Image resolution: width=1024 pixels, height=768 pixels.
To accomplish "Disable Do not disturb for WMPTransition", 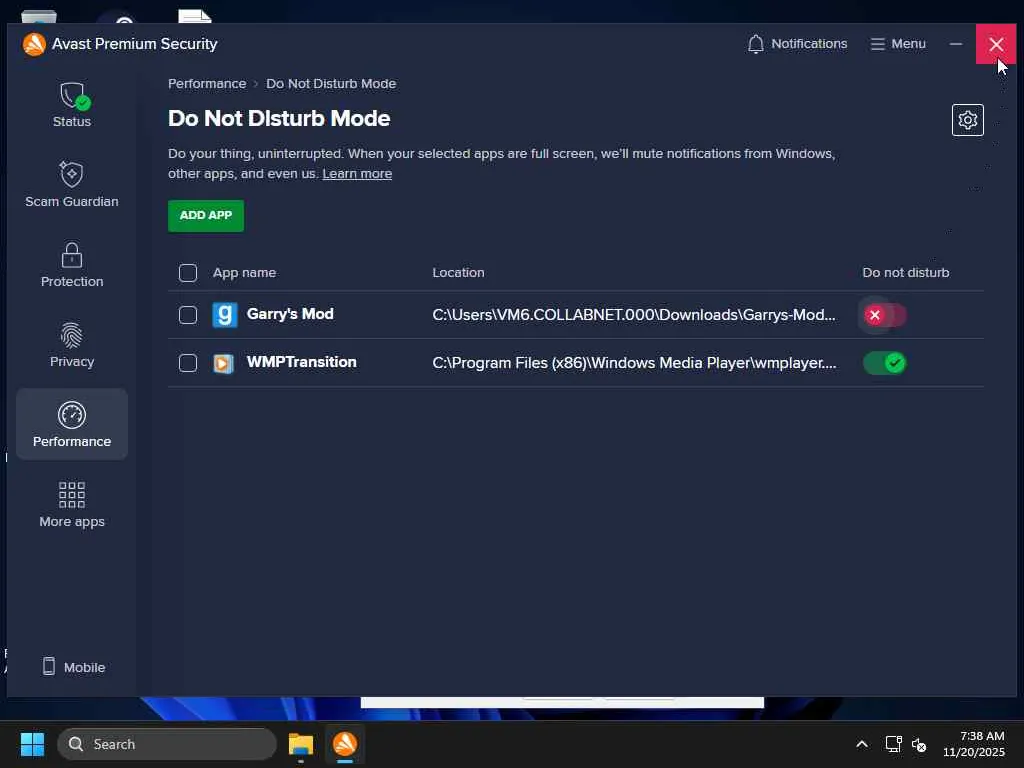I will [x=884, y=363].
